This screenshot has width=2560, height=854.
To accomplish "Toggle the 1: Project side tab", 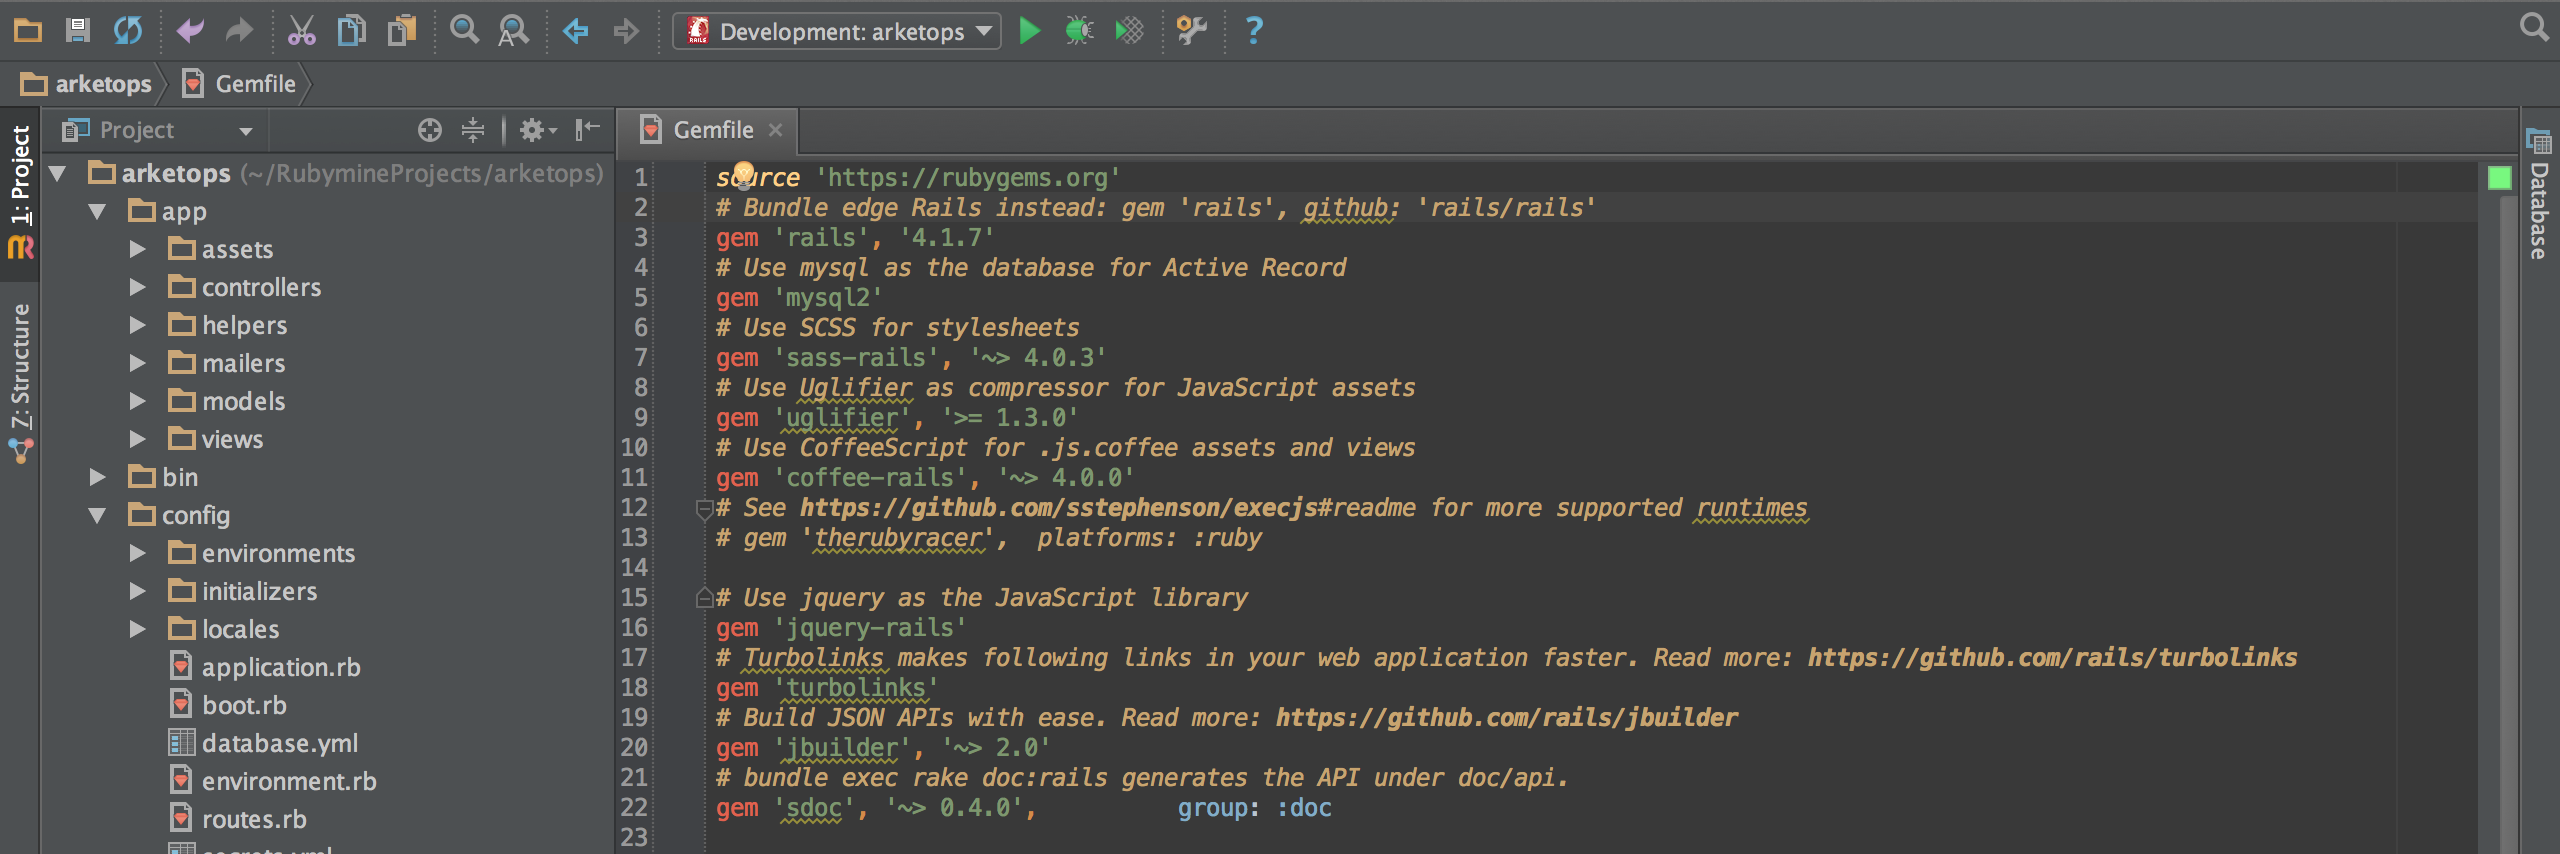I will click(20, 192).
